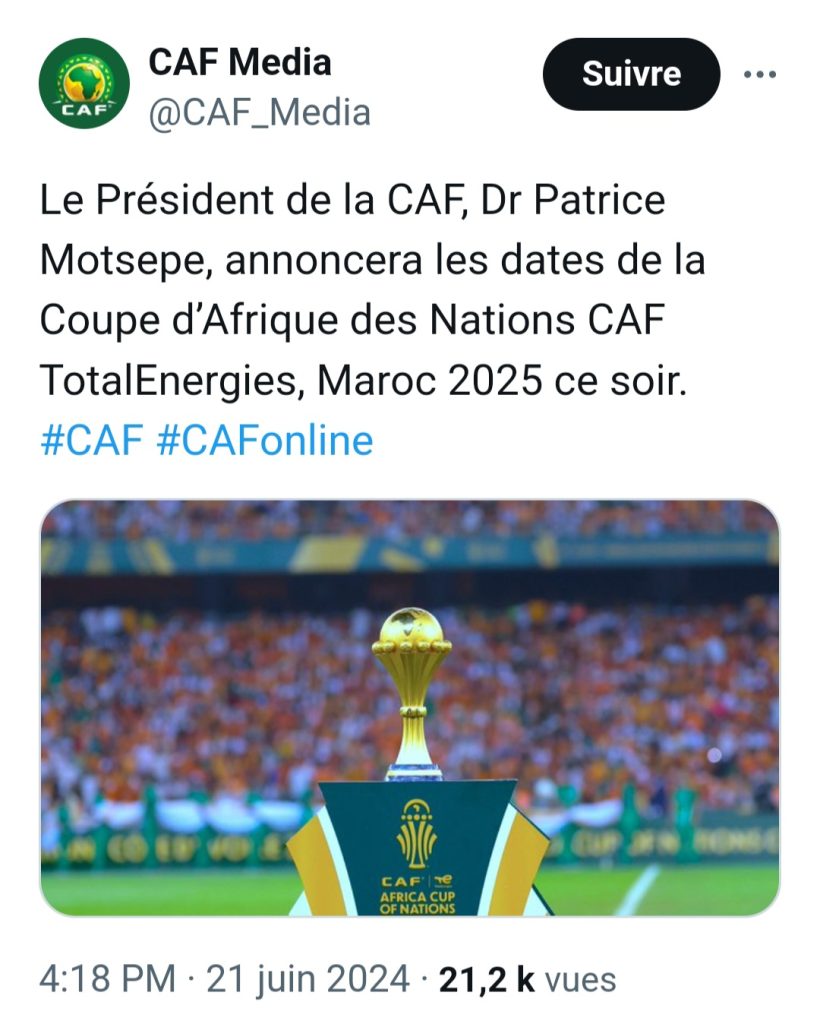The image size is (820, 1024).
Task: Click the 4:18 PM timestamp
Action: (x=108, y=979)
